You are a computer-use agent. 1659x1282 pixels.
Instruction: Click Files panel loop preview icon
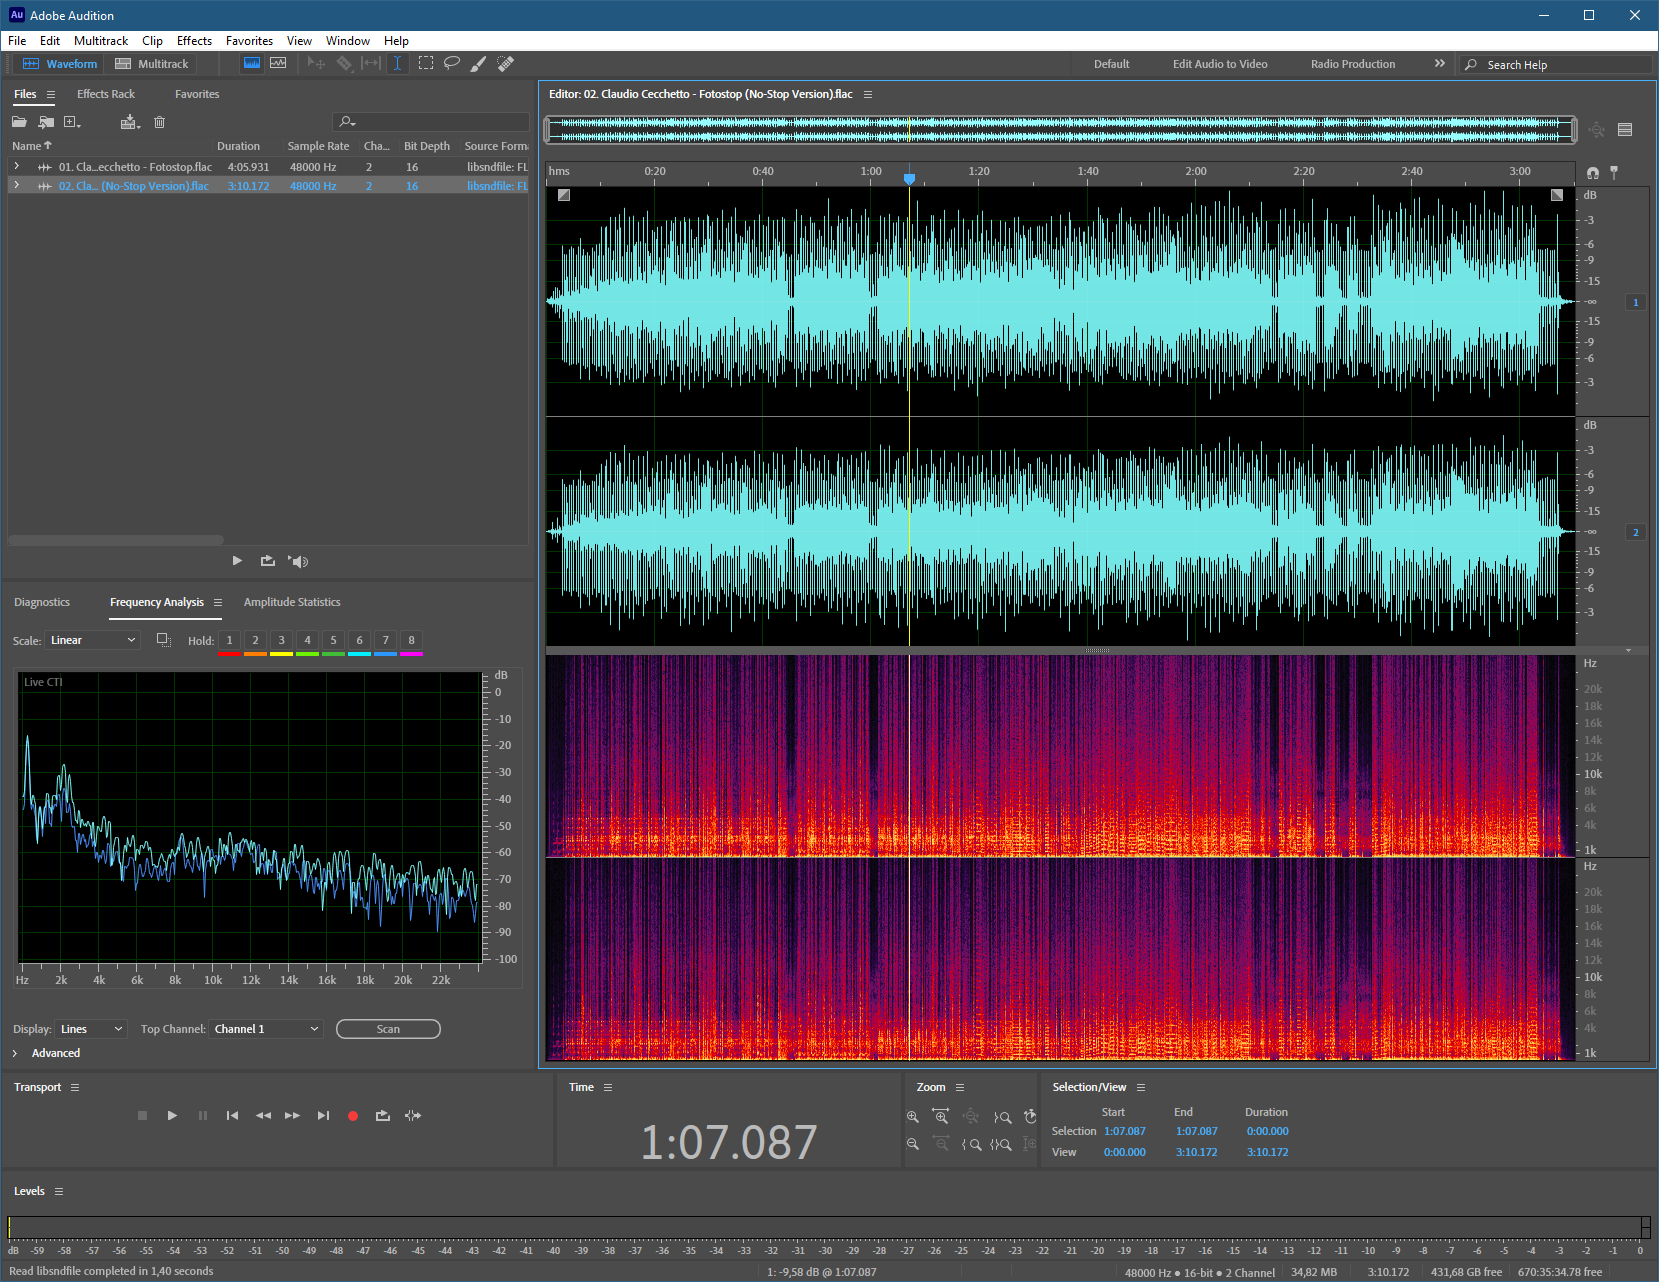coord(267,561)
